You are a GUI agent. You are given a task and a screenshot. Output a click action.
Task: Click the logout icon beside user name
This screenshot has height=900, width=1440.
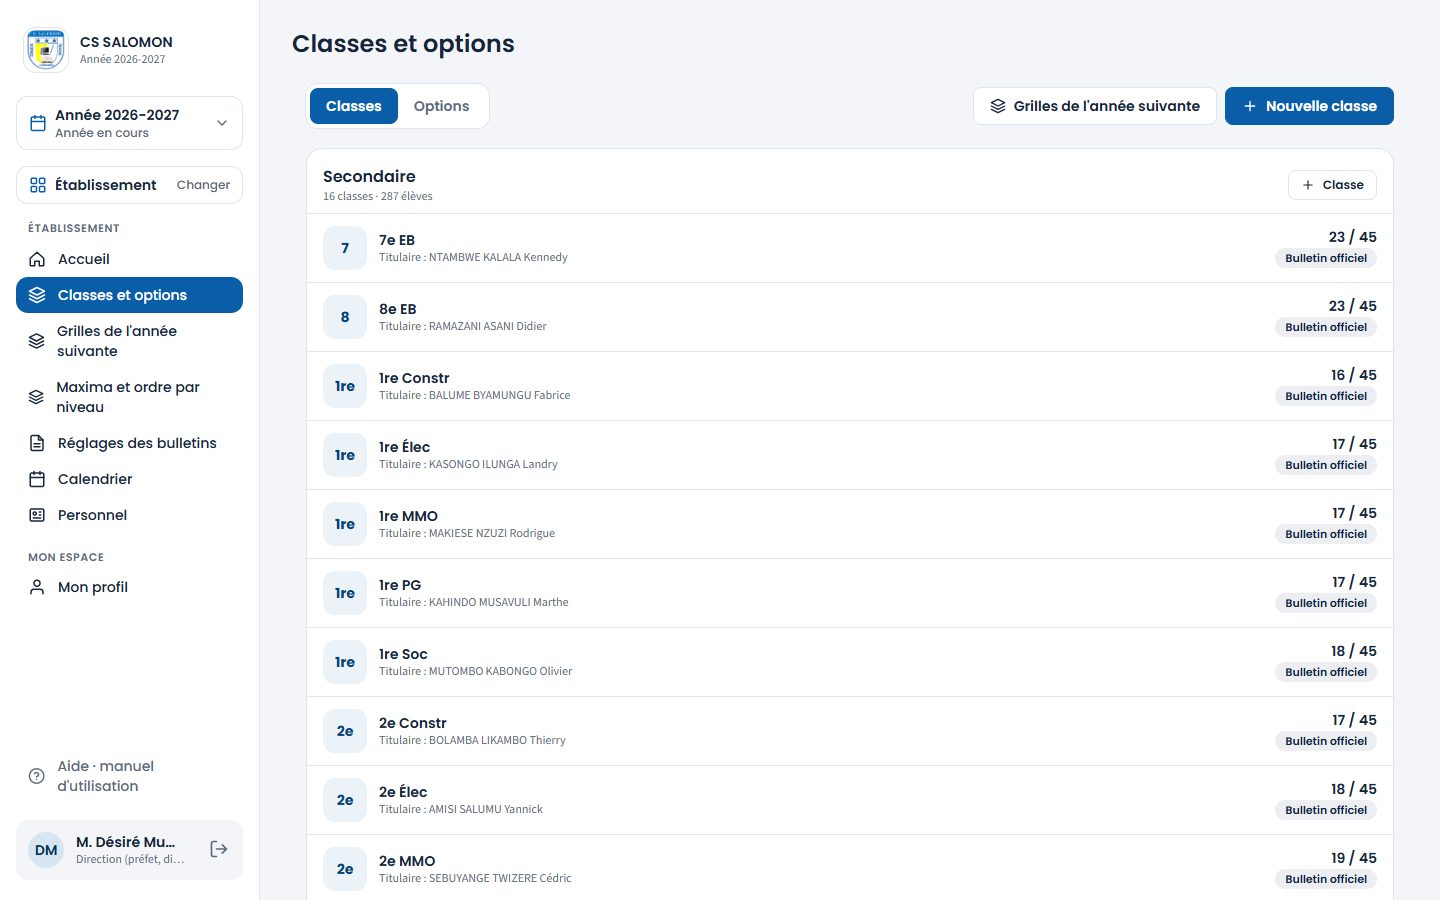(x=219, y=849)
